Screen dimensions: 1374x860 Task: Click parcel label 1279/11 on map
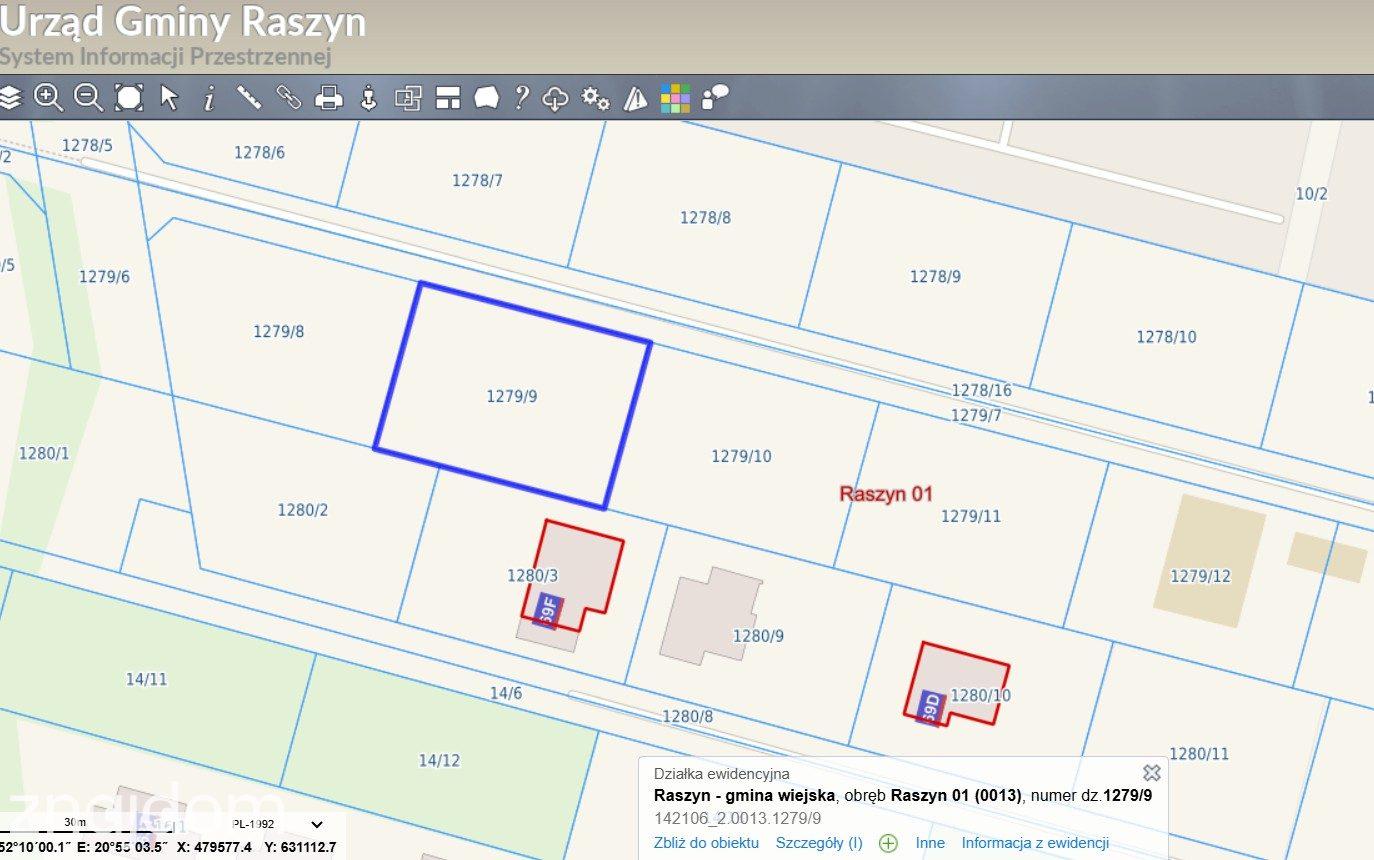coord(970,516)
